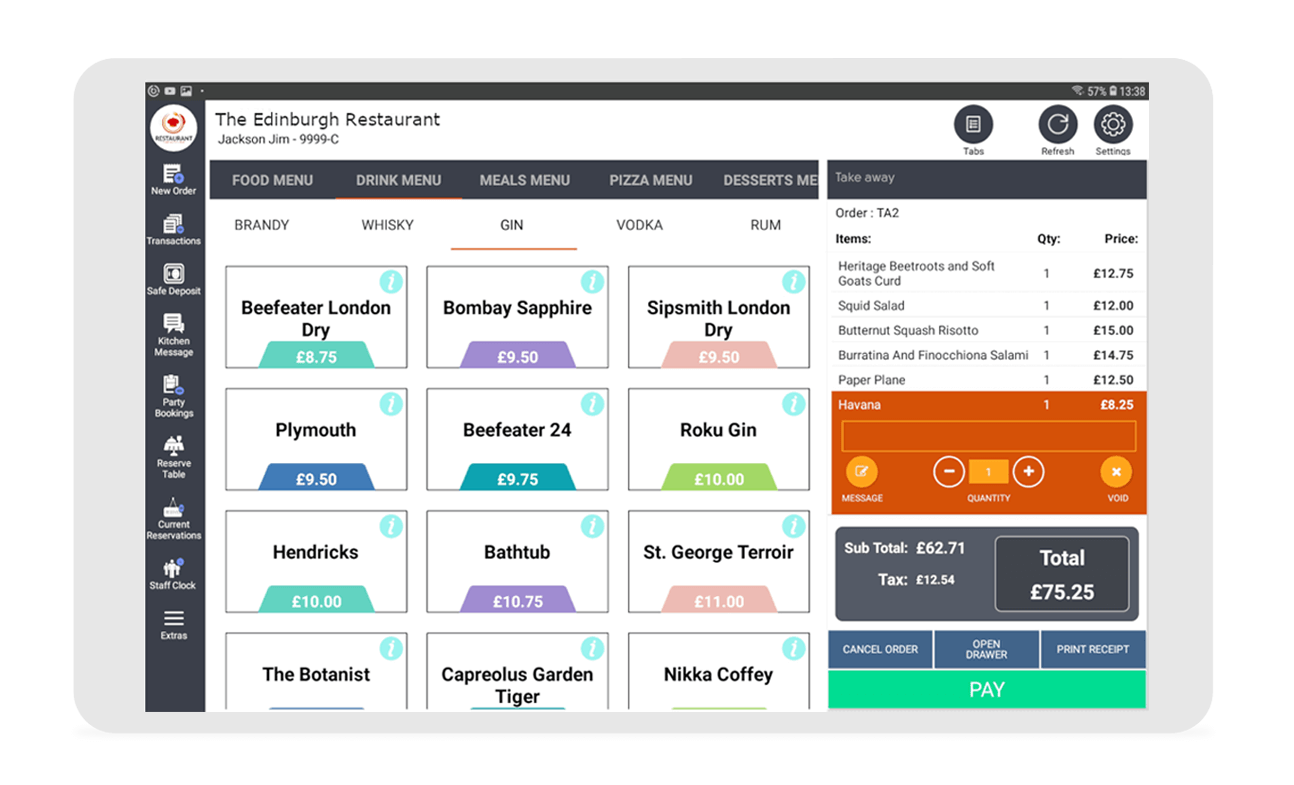Show info for Hendricks
This screenshot has height=785, width=1294.
point(391,525)
